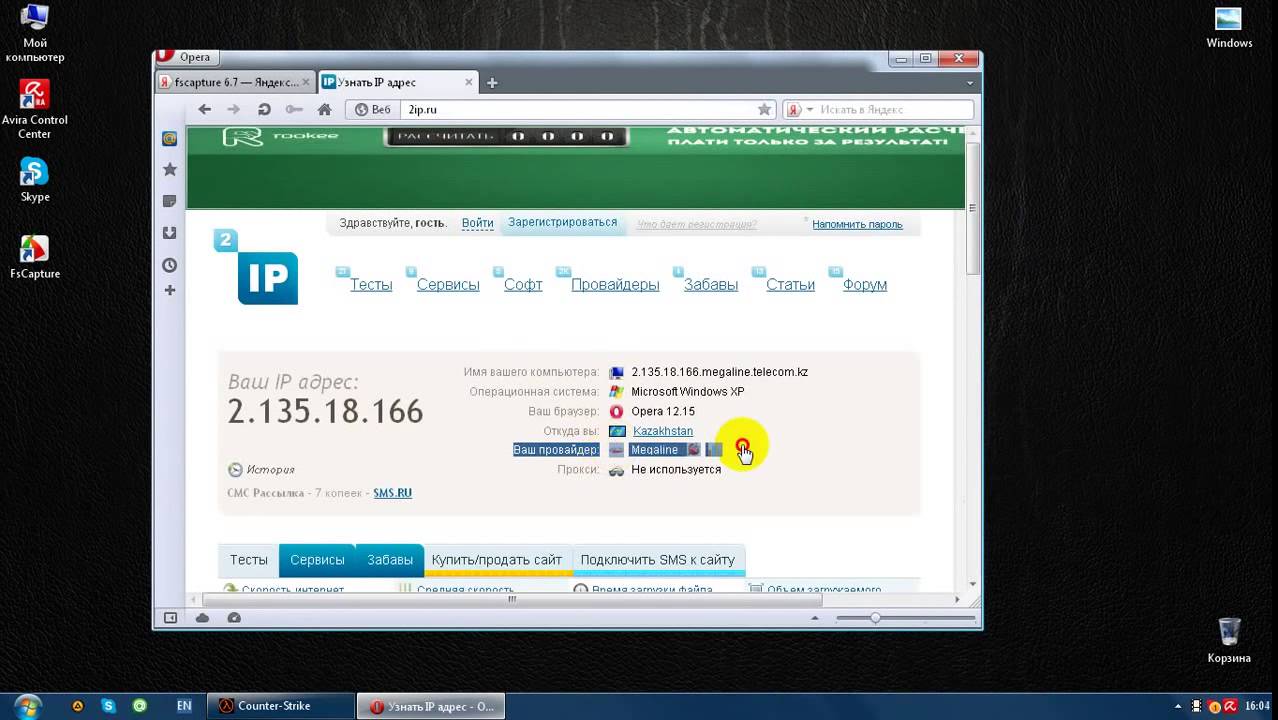Bookmark this page with the star

tap(764, 109)
